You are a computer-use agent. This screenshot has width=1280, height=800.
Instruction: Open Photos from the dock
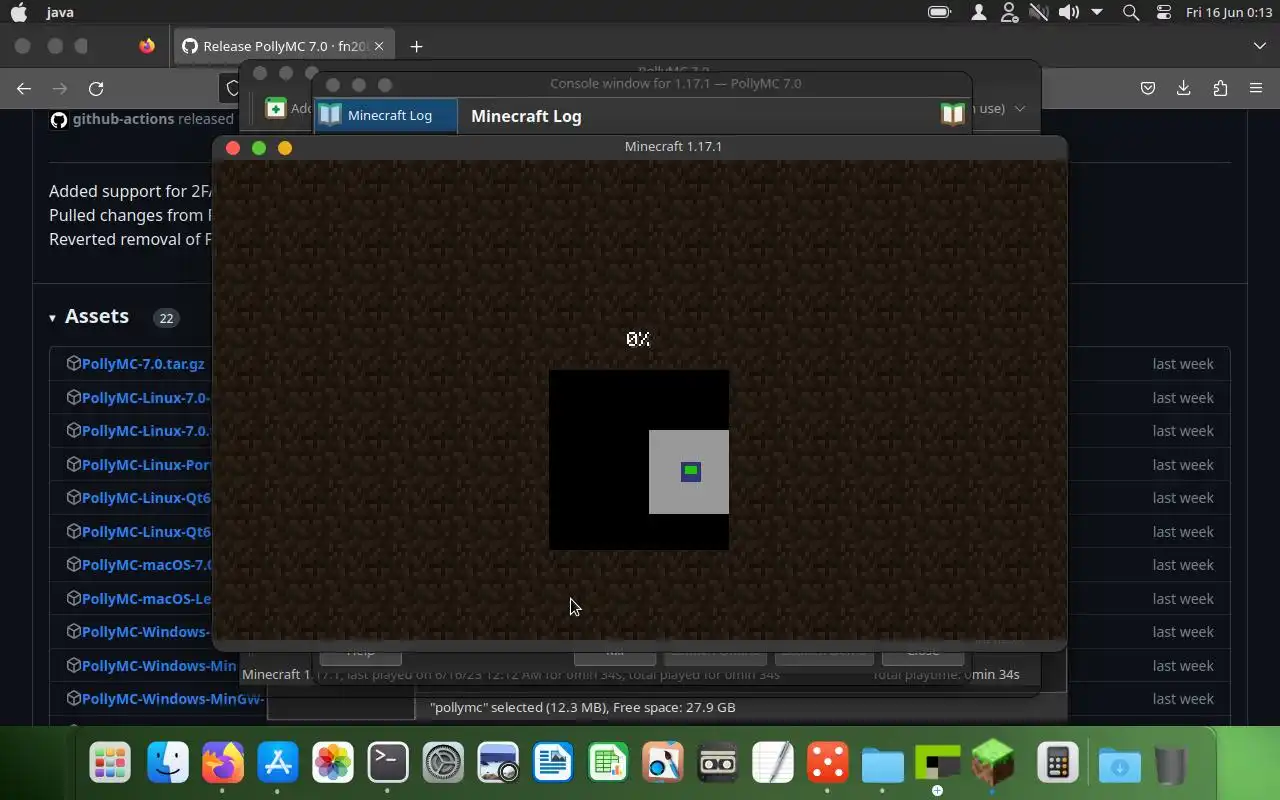click(333, 765)
